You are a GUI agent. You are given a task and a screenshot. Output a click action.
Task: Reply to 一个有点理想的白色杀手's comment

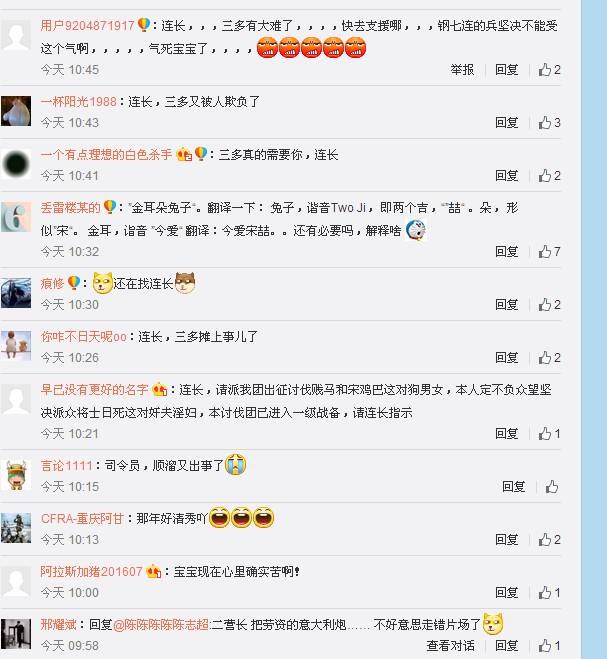(x=506, y=175)
